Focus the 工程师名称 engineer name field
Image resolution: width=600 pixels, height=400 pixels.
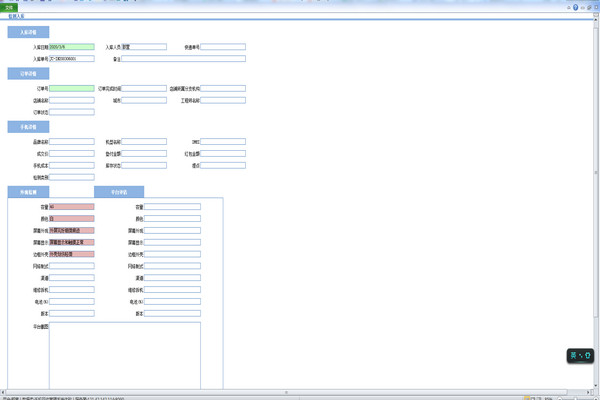tap(223, 100)
